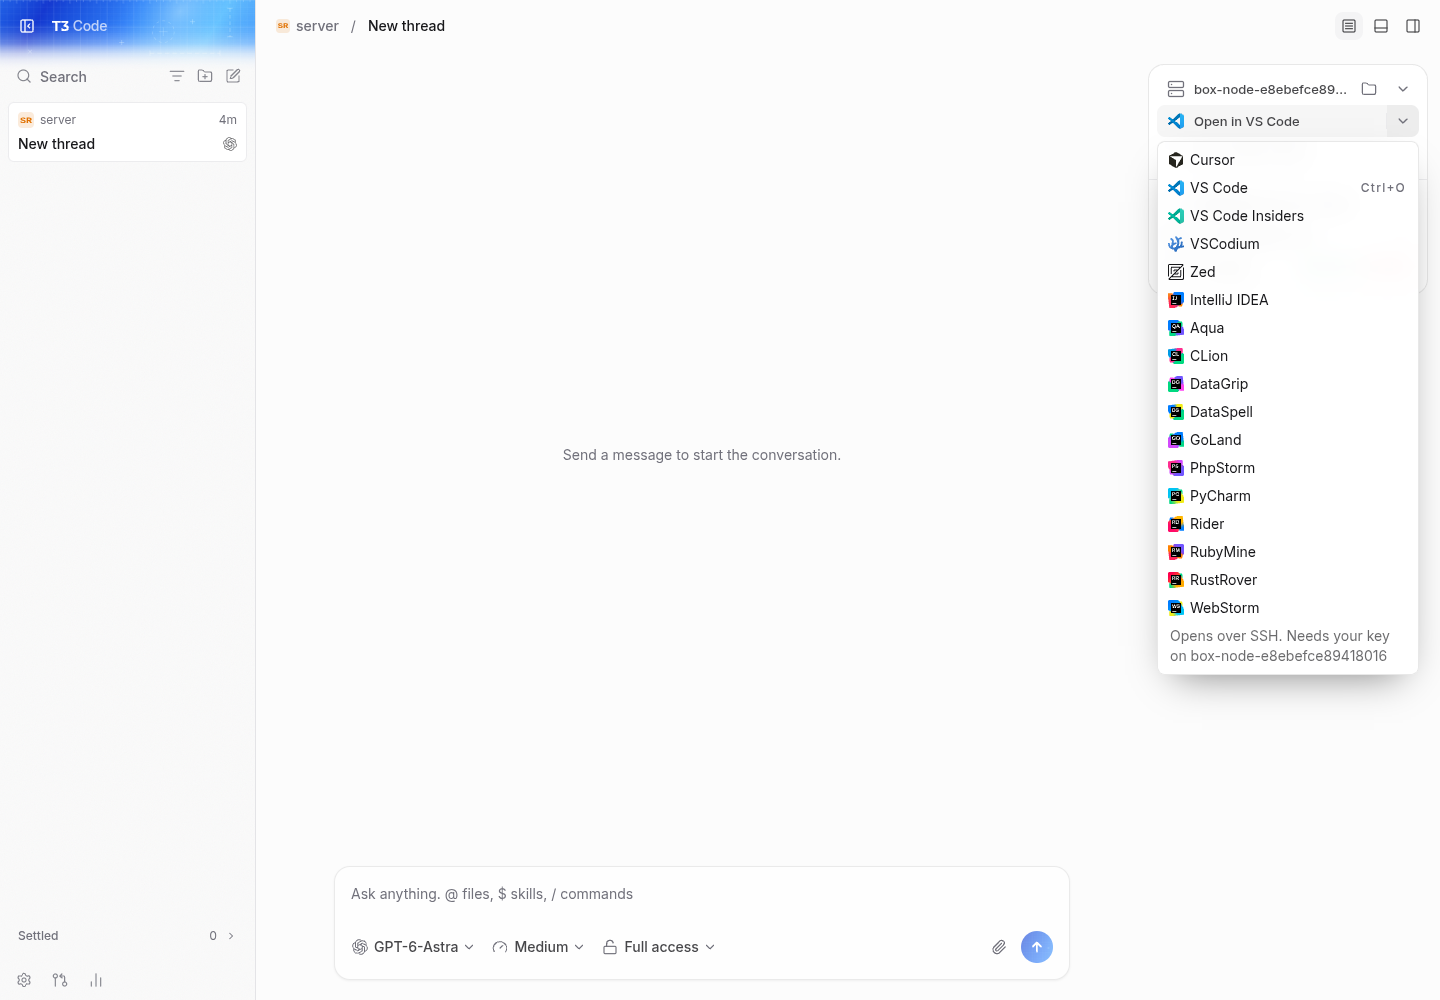Image resolution: width=1440 pixels, height=1000 pixels.
Task: Open the Full access permissions dropdown
Action: click(x=659, y=947)
